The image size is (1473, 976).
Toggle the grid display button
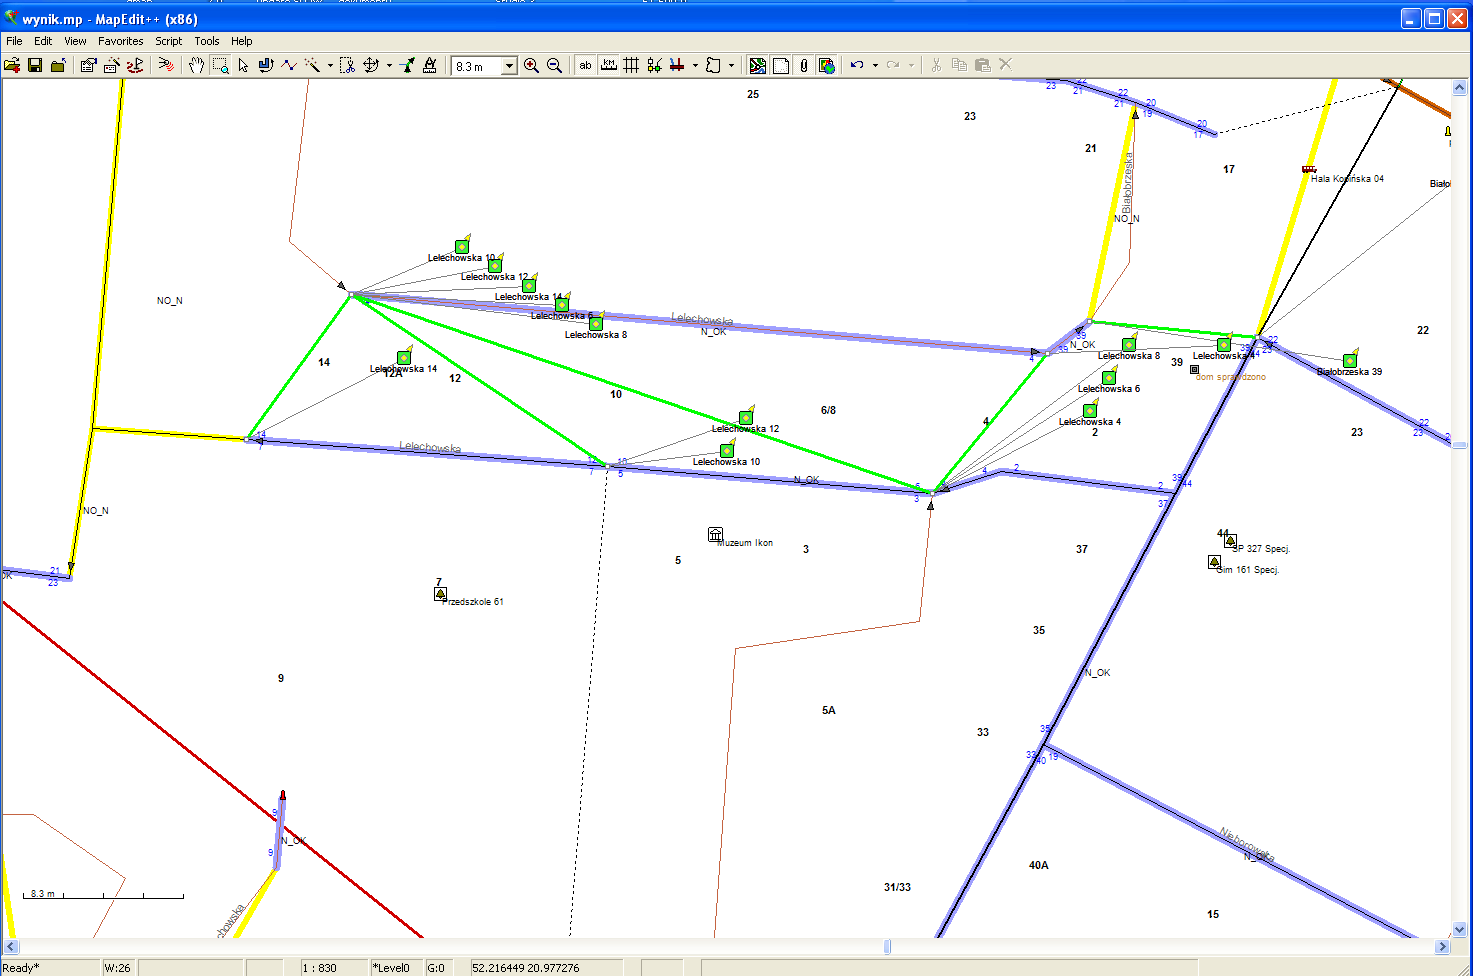(x=631, y=65)
